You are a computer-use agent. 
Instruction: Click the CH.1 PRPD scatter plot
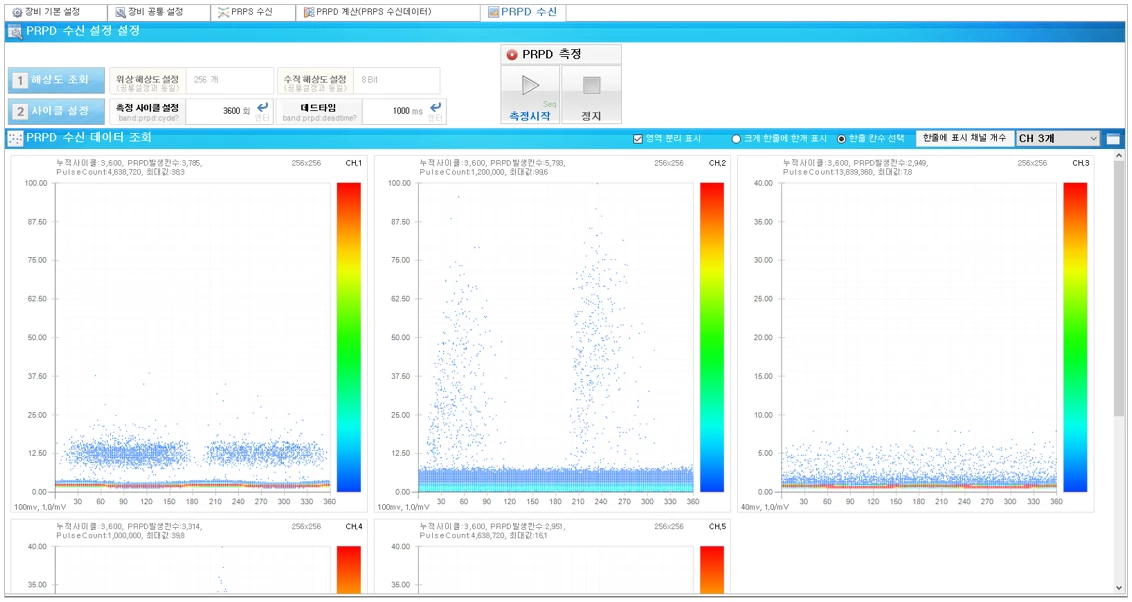[193, 337]
